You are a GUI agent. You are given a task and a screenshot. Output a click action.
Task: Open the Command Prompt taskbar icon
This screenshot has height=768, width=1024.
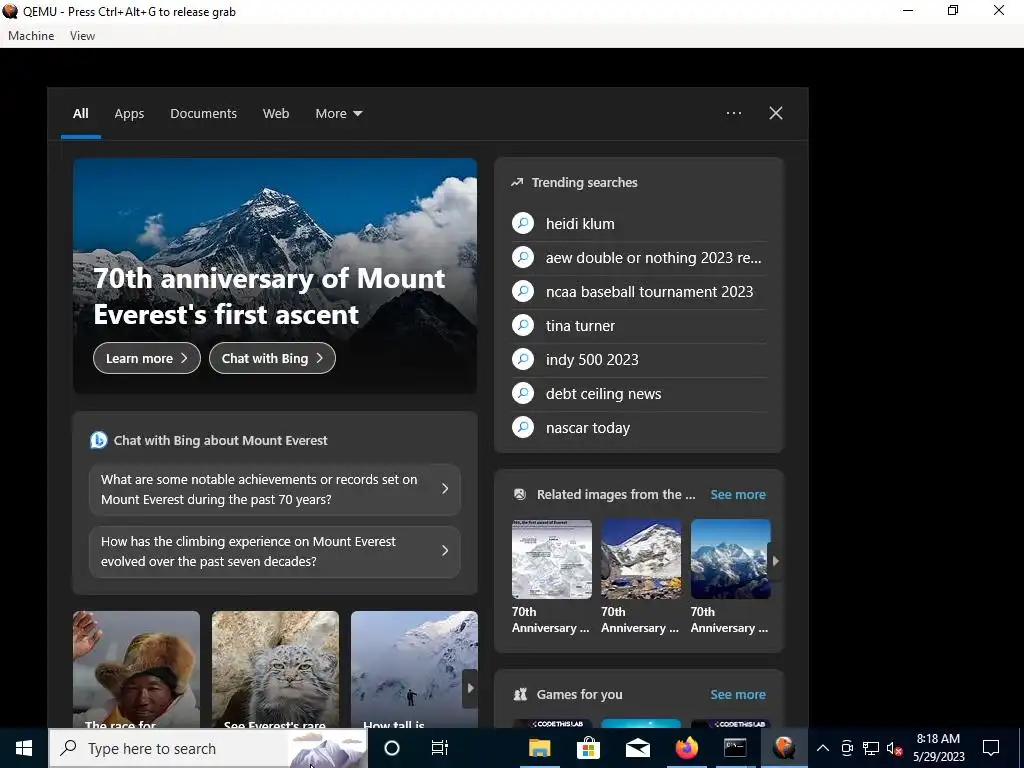click(735, 748)
